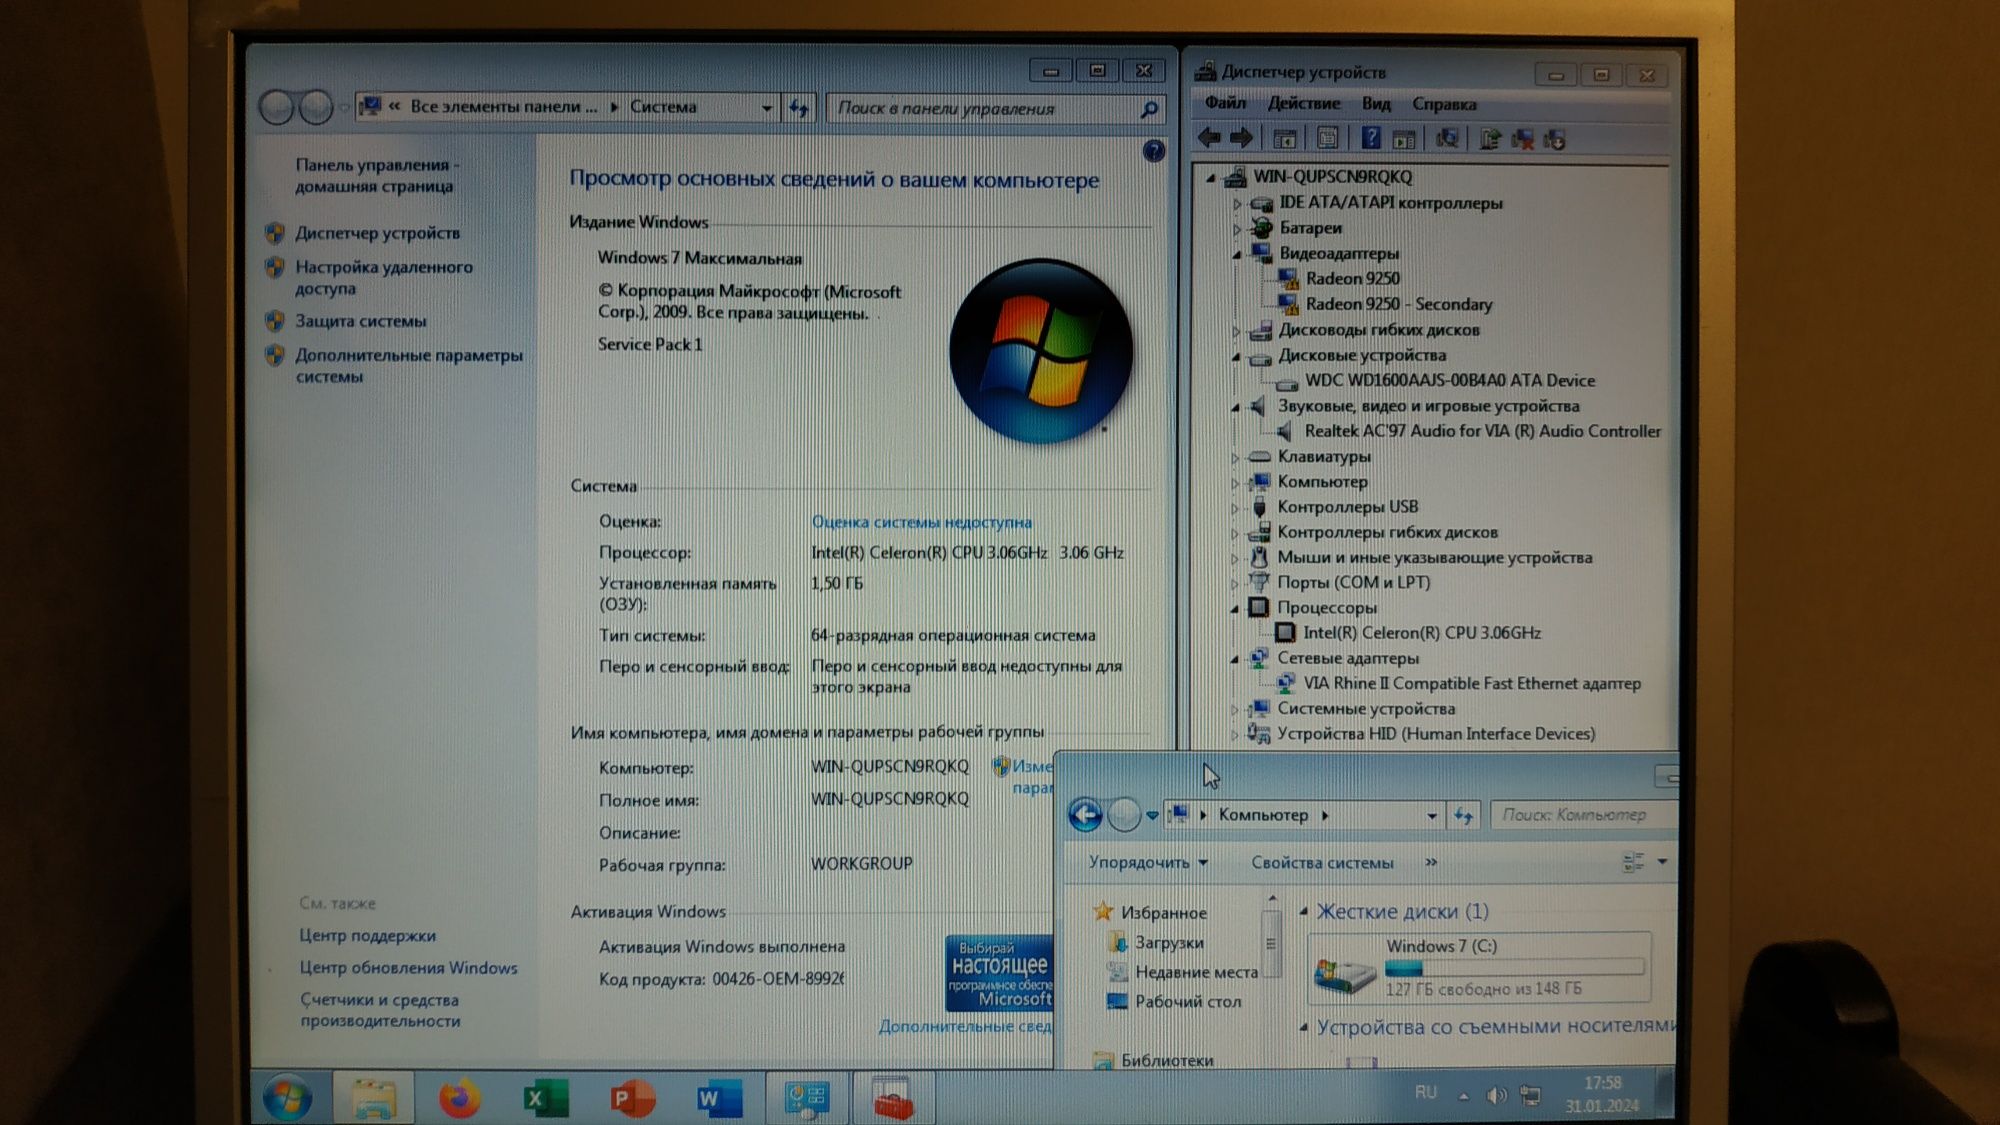Collapse Видеоадаптеры node
Screen dimensions: 2000x1125
pos(1237,254)
